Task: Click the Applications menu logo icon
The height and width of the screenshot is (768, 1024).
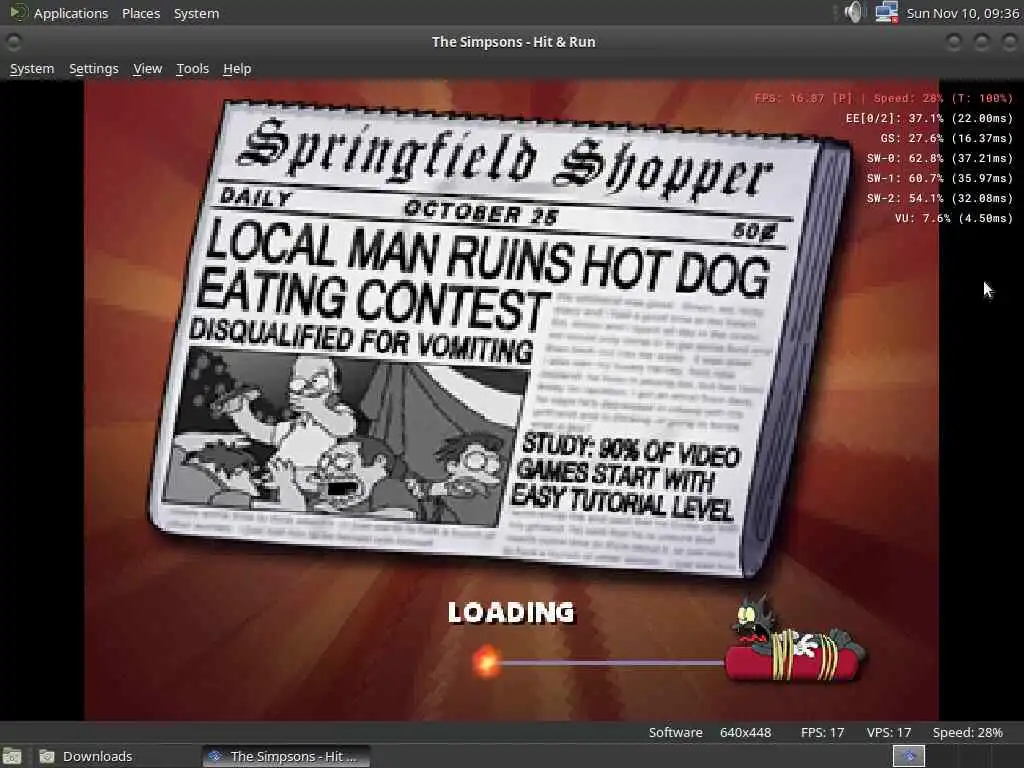Action: pyautogui.click(x=18, y=12)
